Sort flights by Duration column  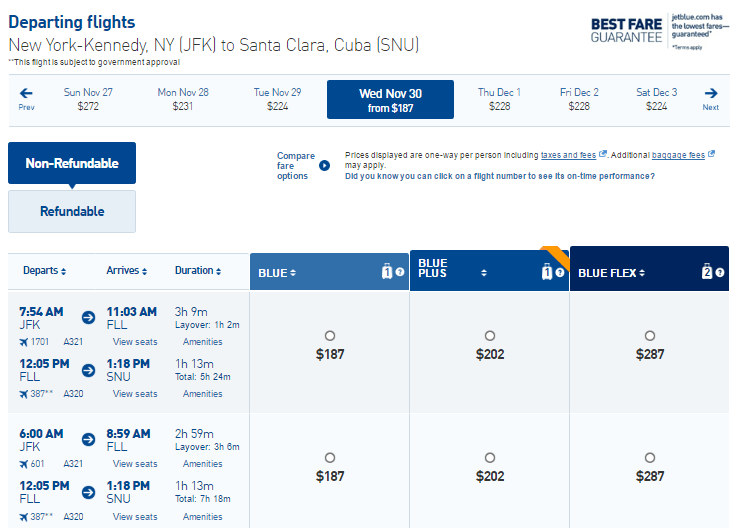(198, 270)
